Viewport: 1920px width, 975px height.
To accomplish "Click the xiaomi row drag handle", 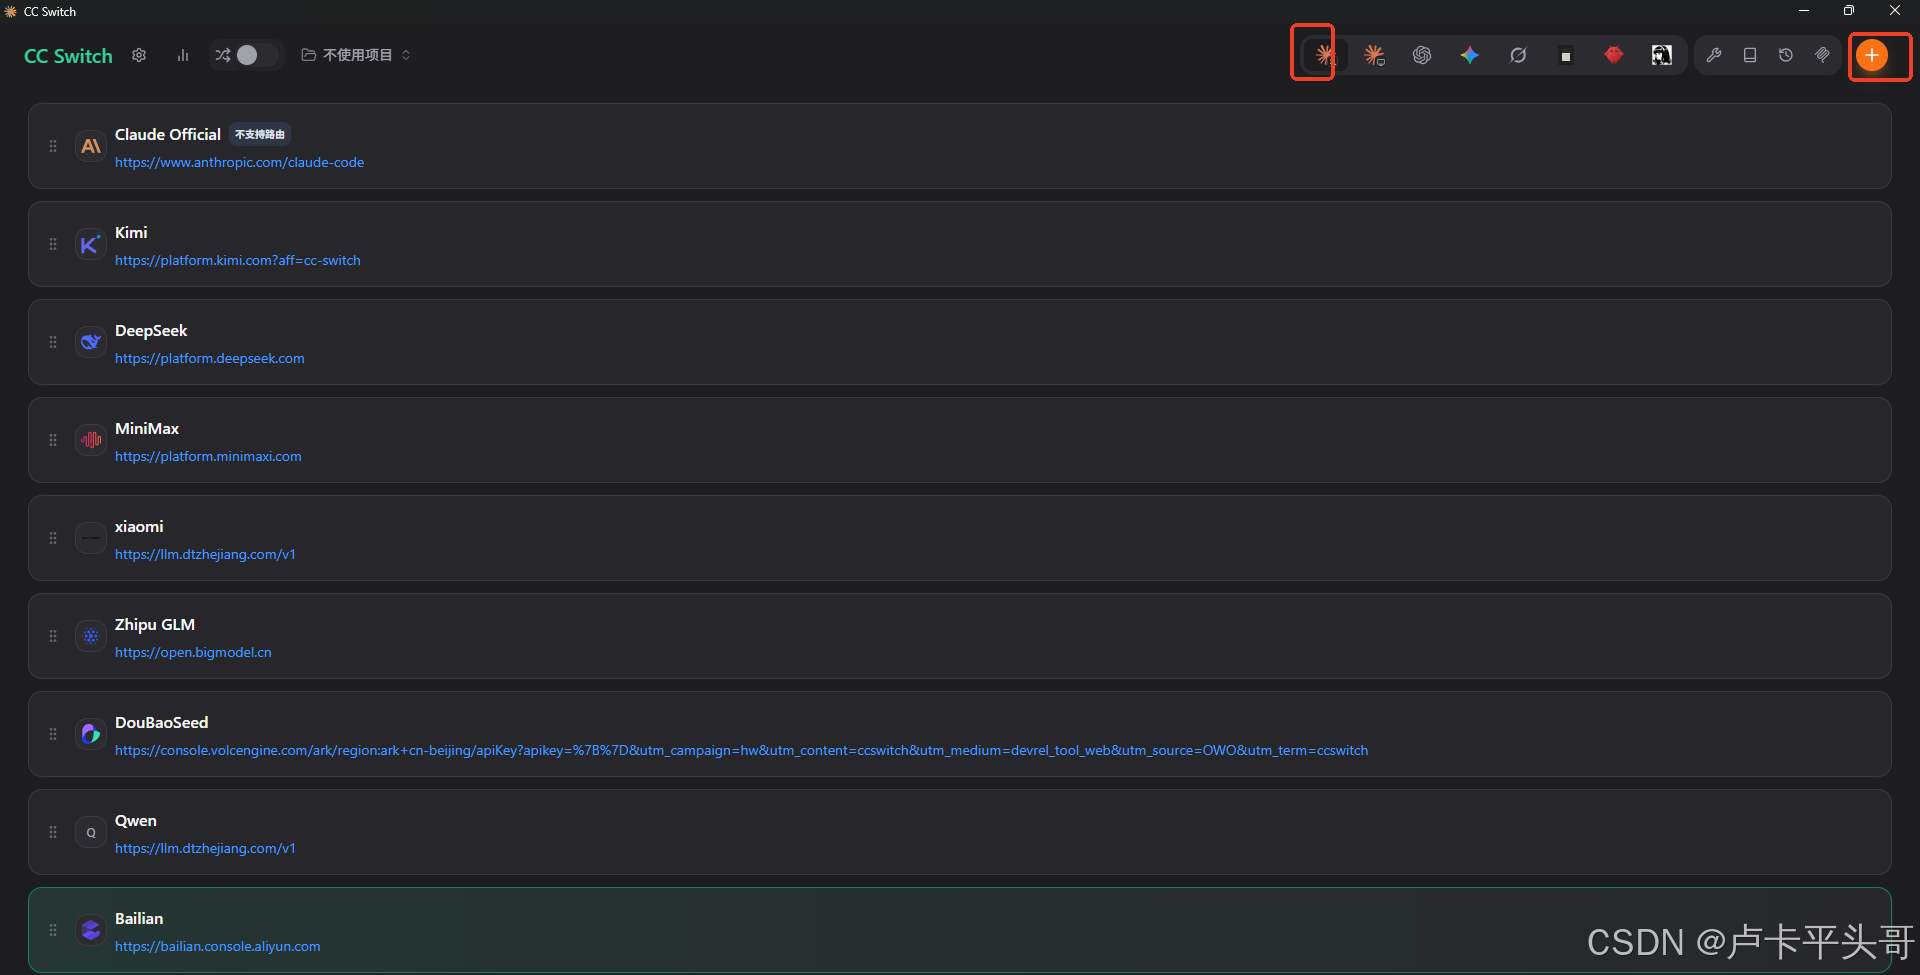I will (x=53, y=538).
